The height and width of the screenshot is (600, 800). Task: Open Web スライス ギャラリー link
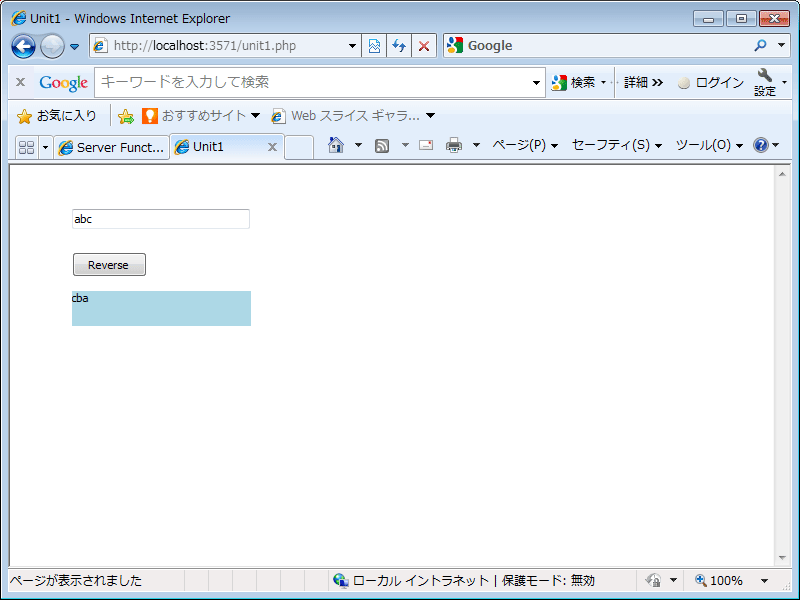click(x=353, y=116)
